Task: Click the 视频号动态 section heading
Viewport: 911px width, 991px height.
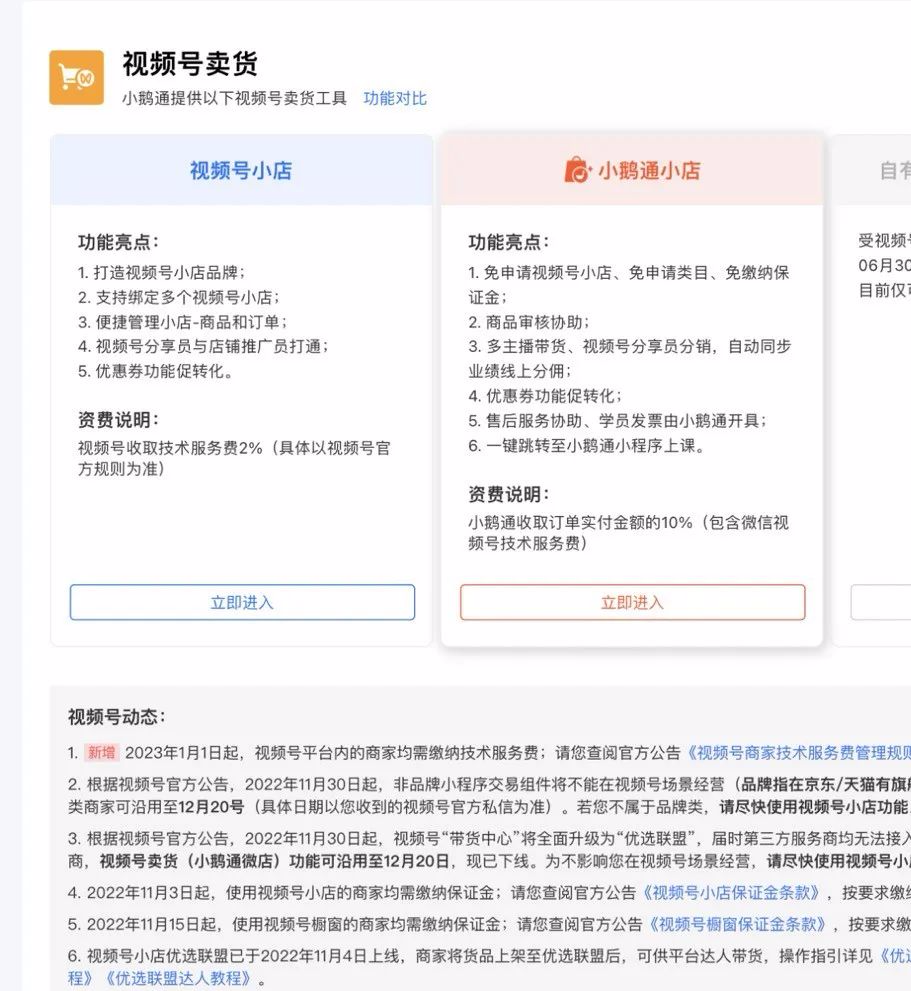Action: click(x=116, y=717)
